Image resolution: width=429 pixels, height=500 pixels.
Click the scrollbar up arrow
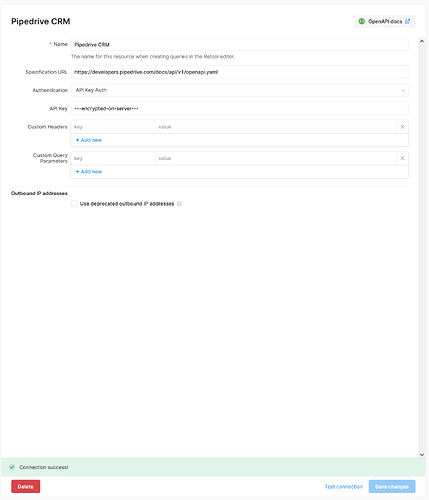[x=422, y=41]
